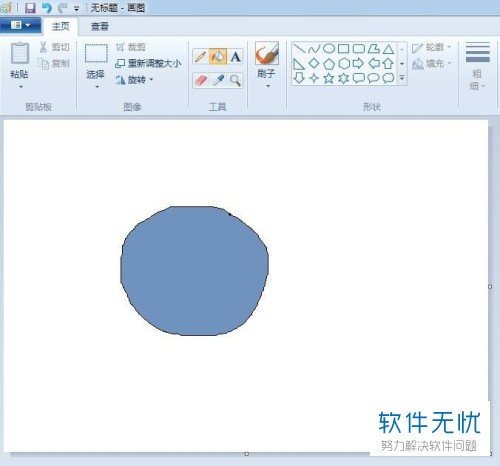Expand the 选择 (Select) dropdown arrow
Screen dimensions: 500x466
[97, 87]
